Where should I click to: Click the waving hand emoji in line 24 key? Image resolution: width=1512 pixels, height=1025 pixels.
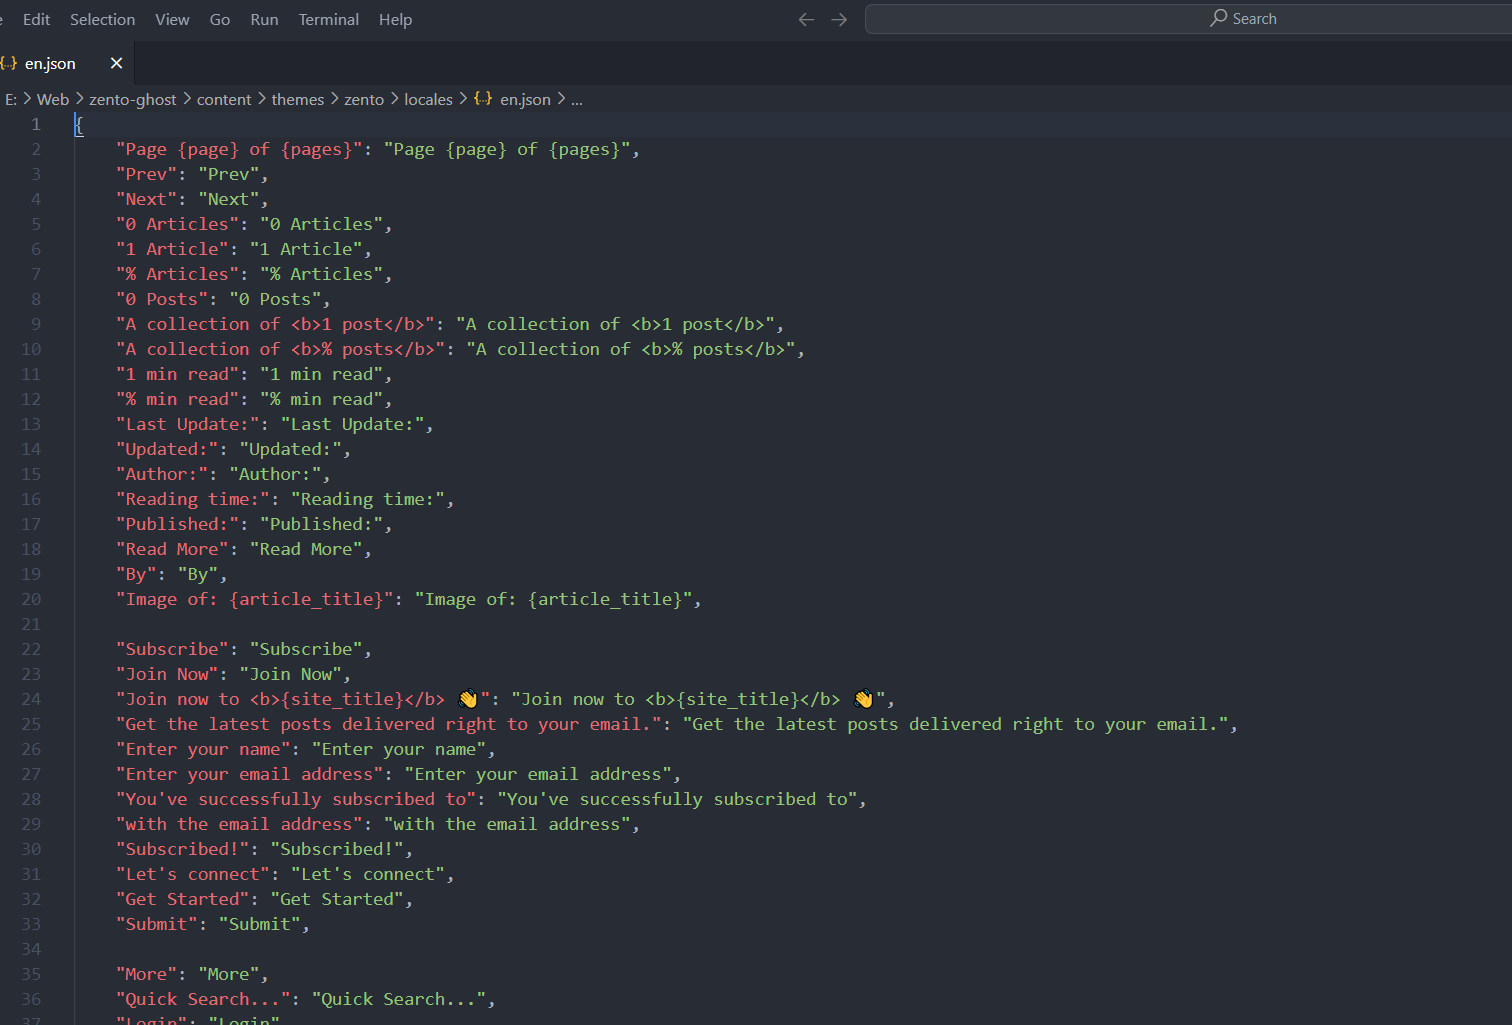coord(467,699)
